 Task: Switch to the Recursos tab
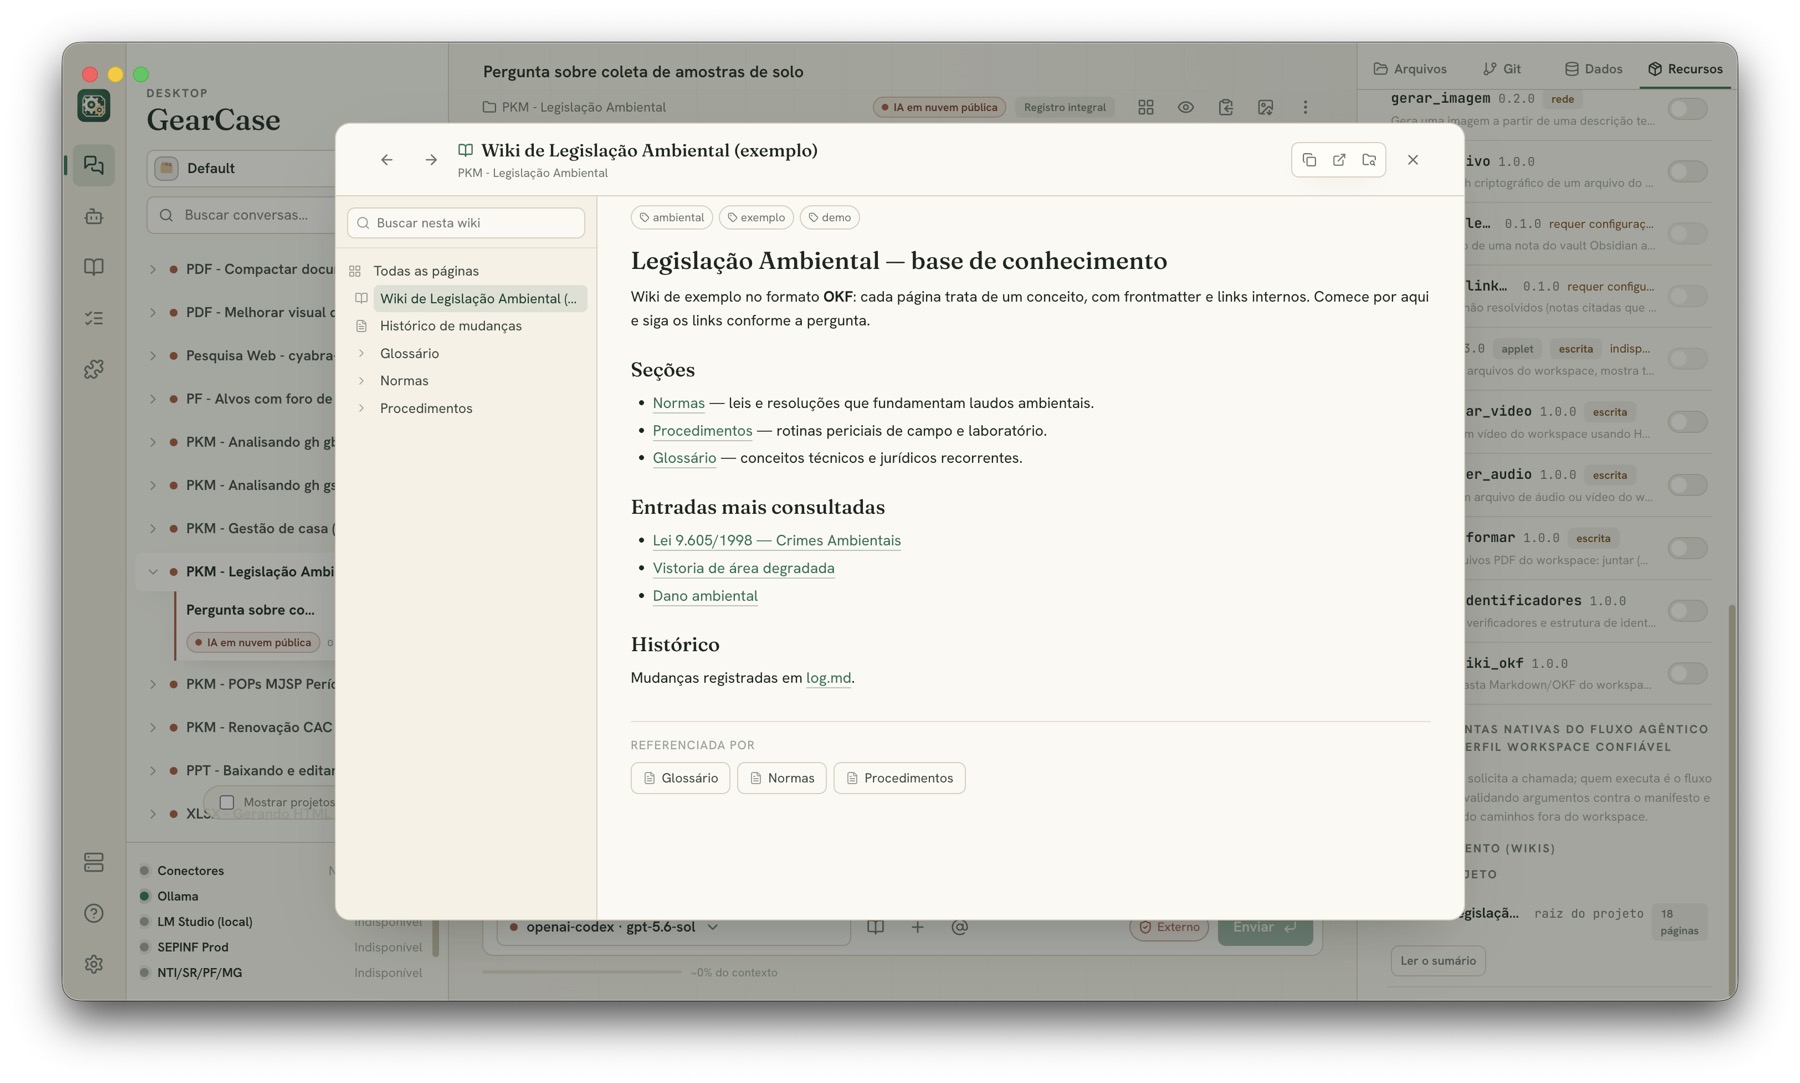[1686, 69]
